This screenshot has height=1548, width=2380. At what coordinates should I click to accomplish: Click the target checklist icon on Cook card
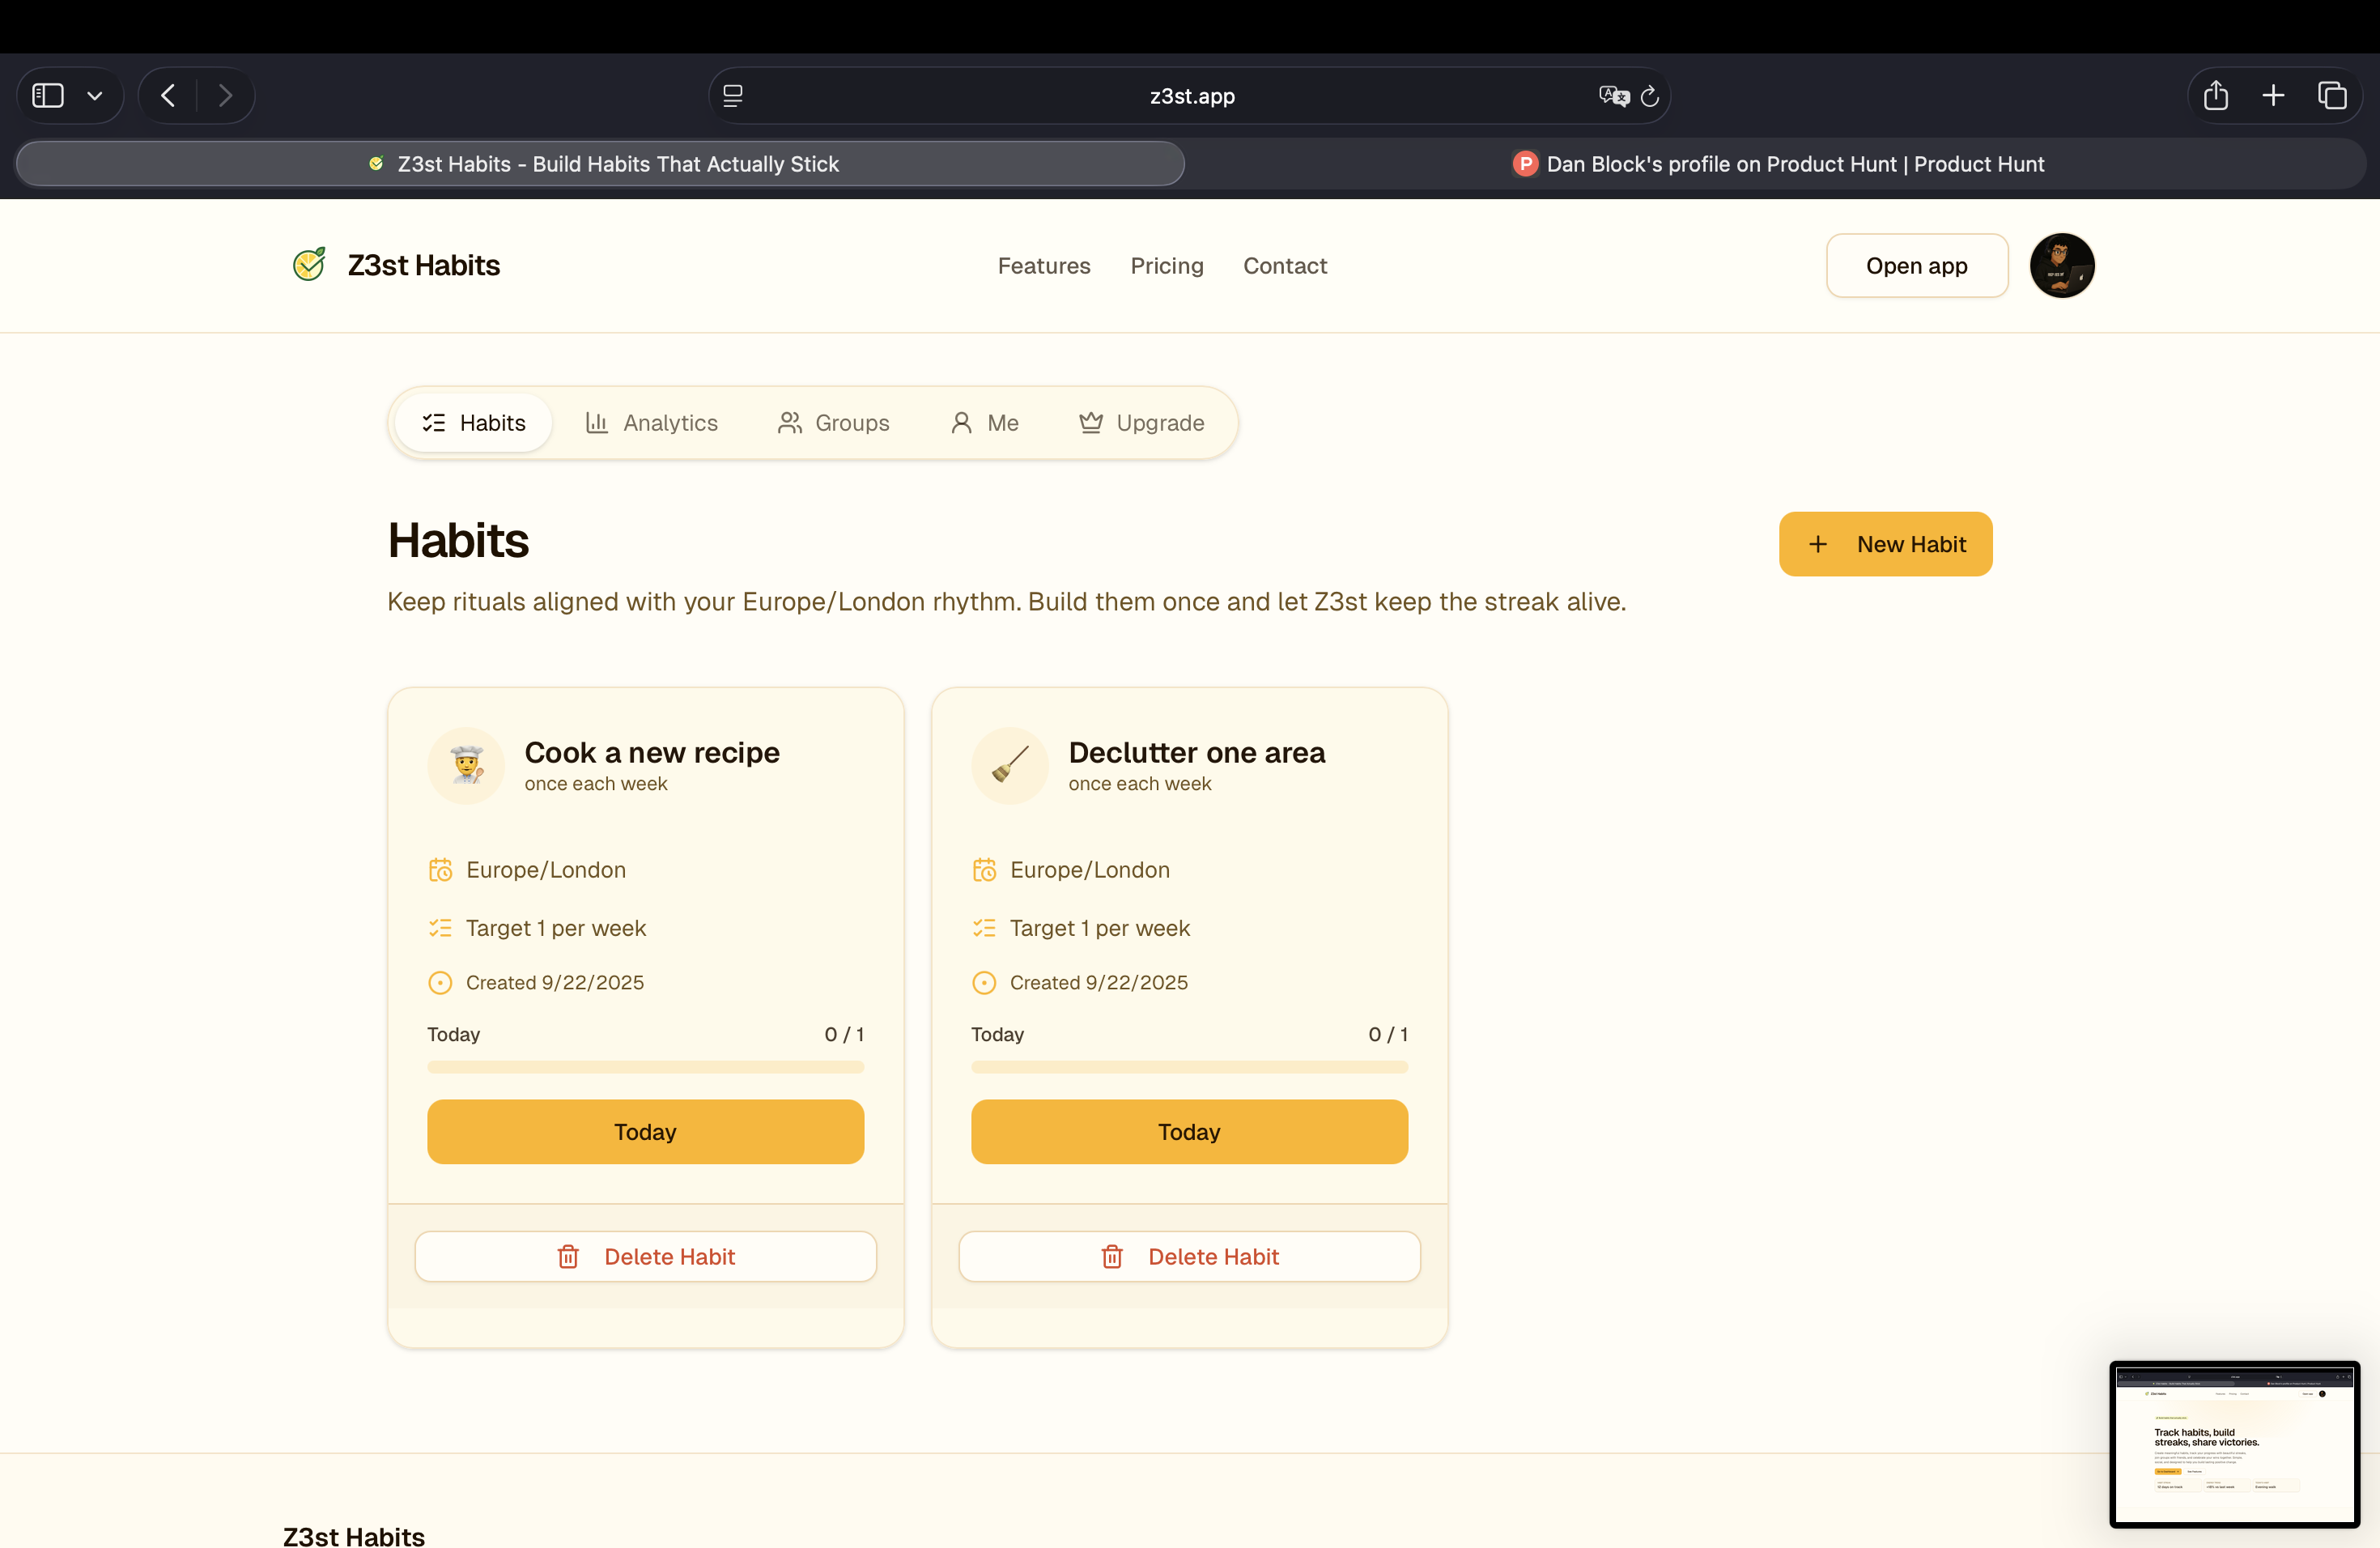440,928
